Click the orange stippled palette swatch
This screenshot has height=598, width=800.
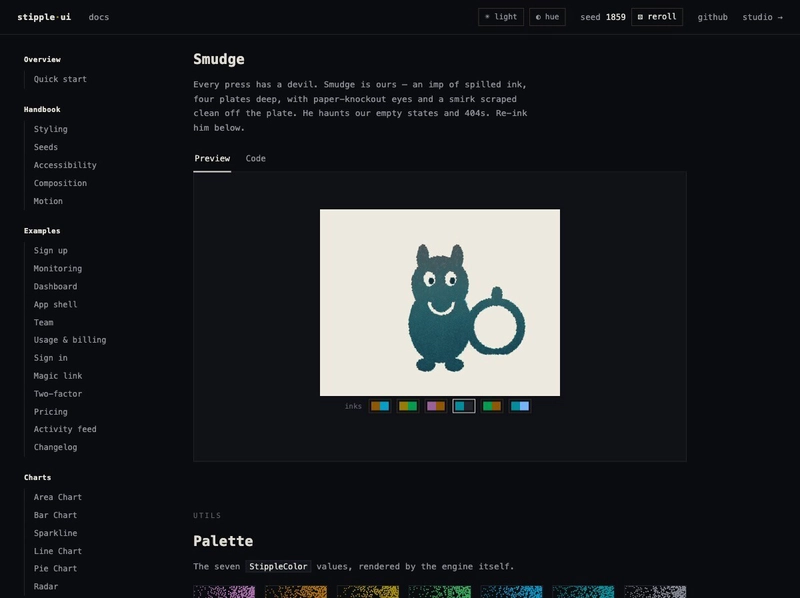pyautogui.click(x=296, y=592)
